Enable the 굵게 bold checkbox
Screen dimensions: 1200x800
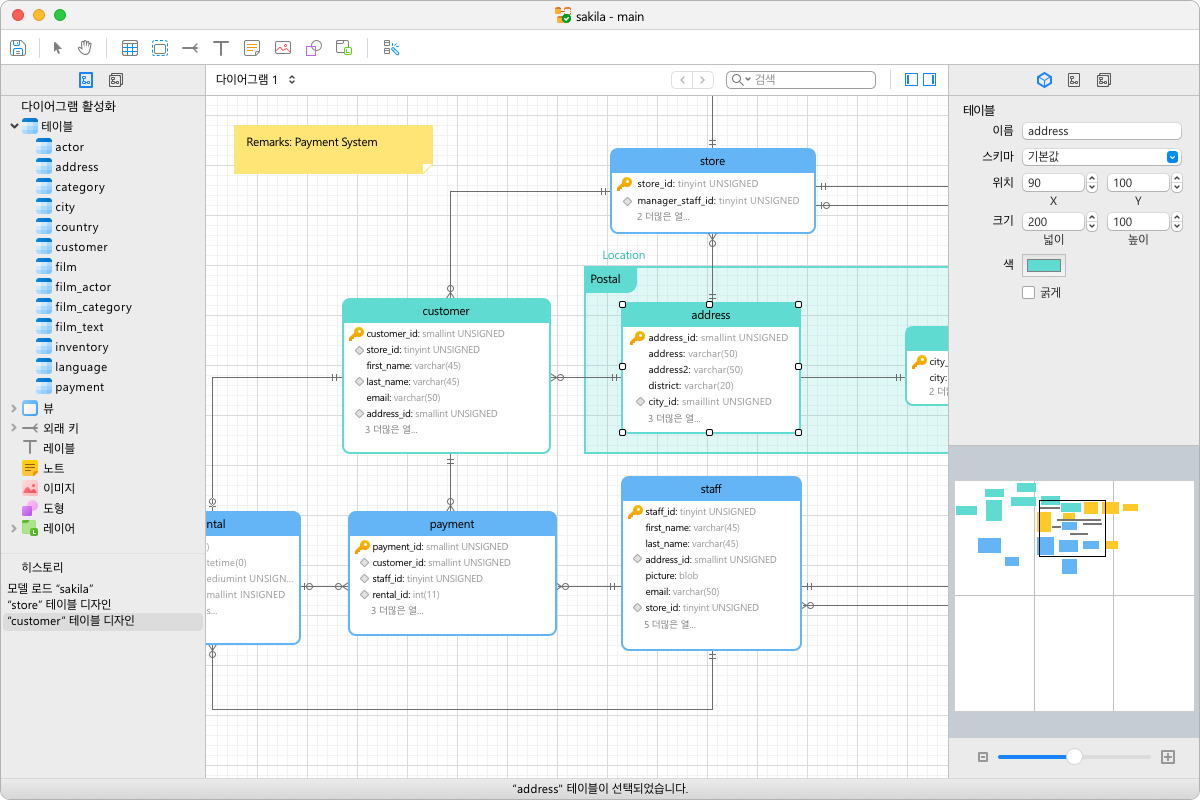pos(1028,292)
